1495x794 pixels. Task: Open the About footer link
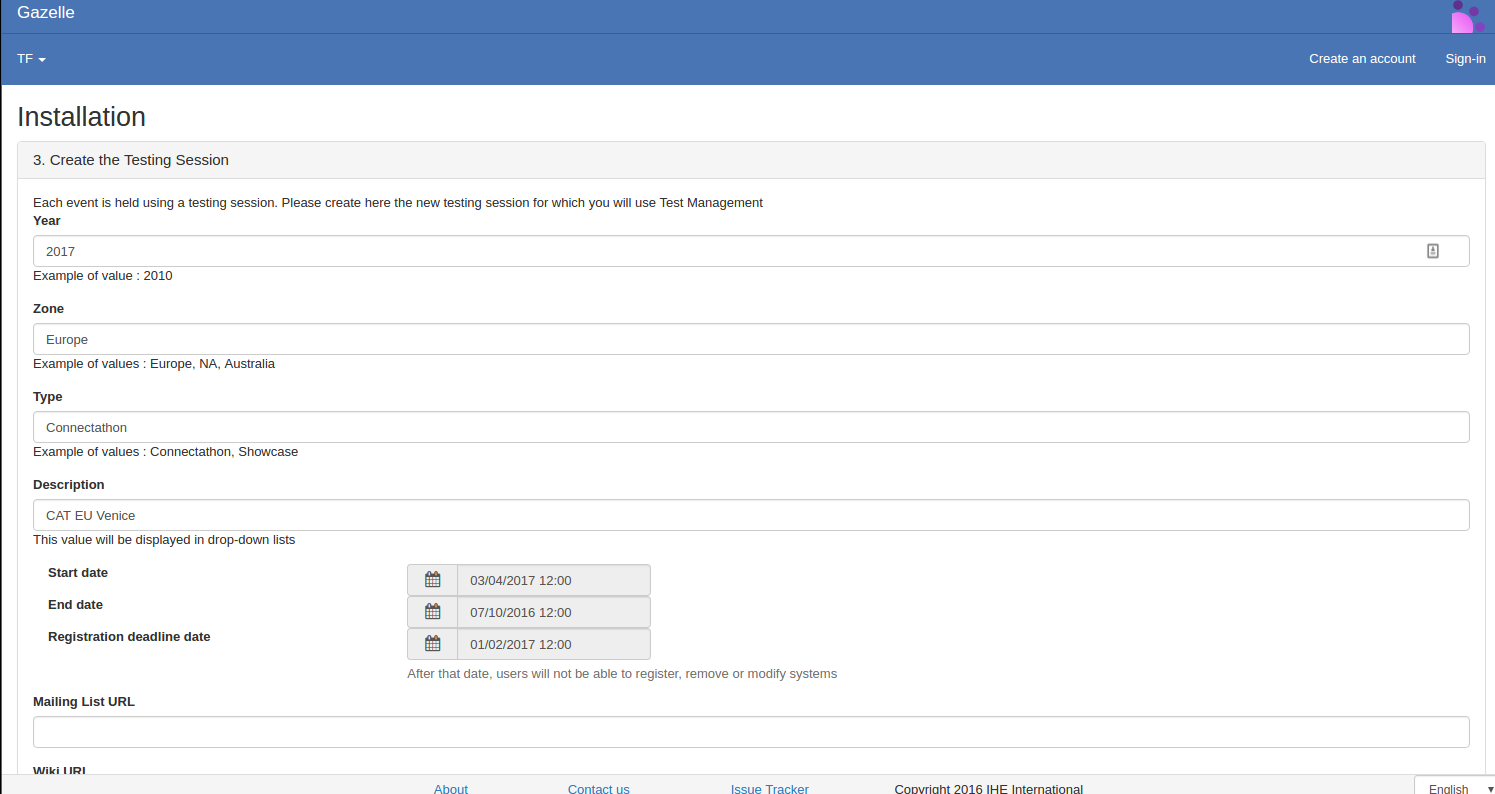(x=451, y=788)
